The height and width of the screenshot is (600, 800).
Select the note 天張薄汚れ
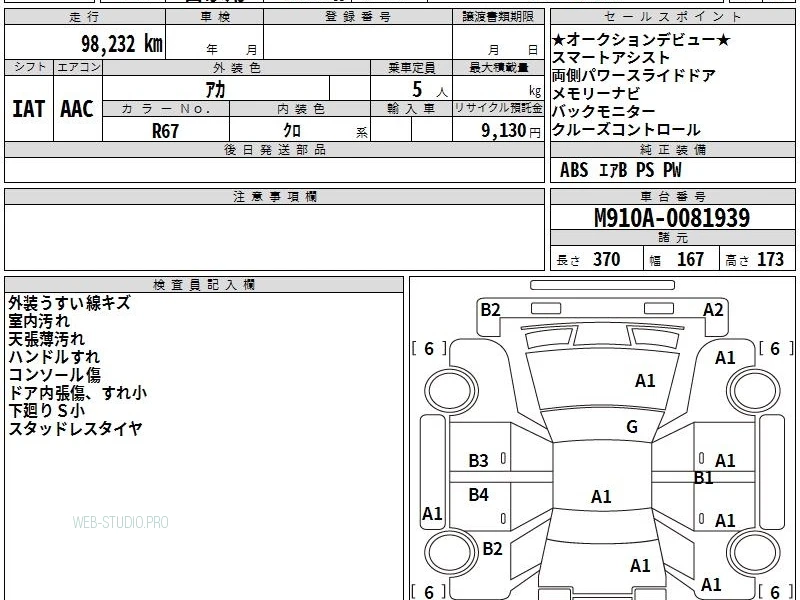click(x=46, y=339)
